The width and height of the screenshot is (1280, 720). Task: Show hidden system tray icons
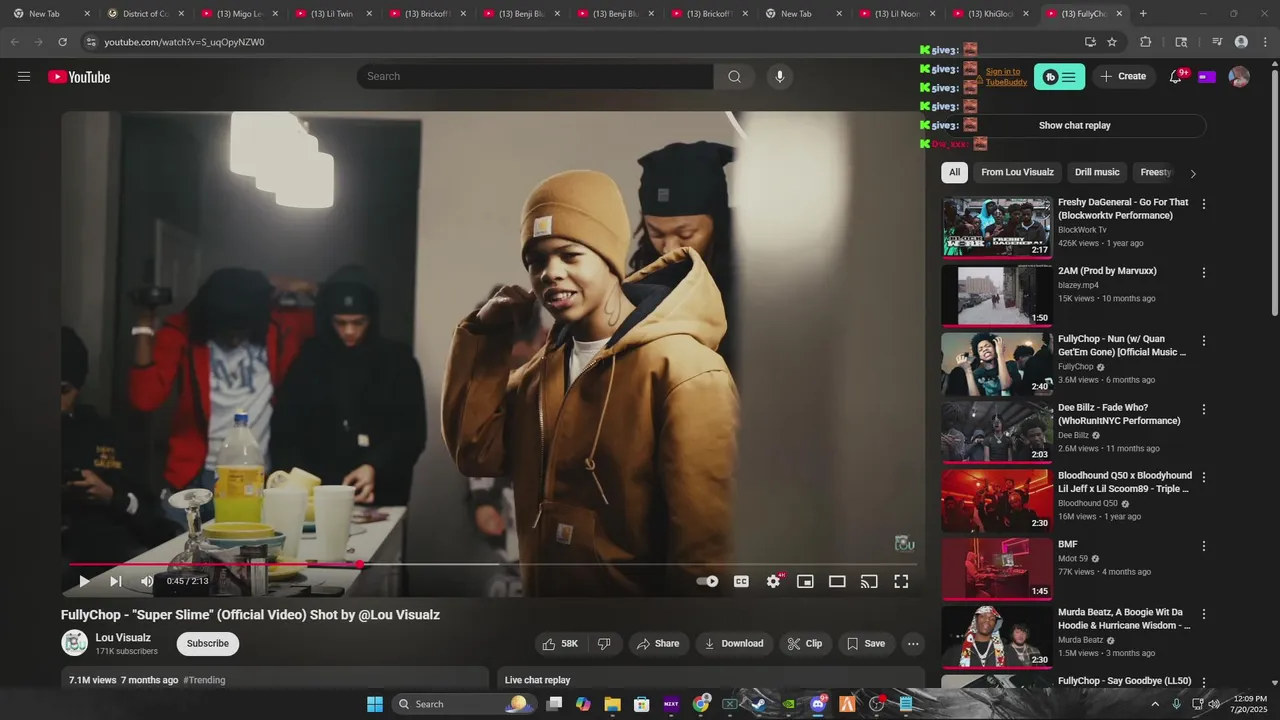click(1155, 704)
